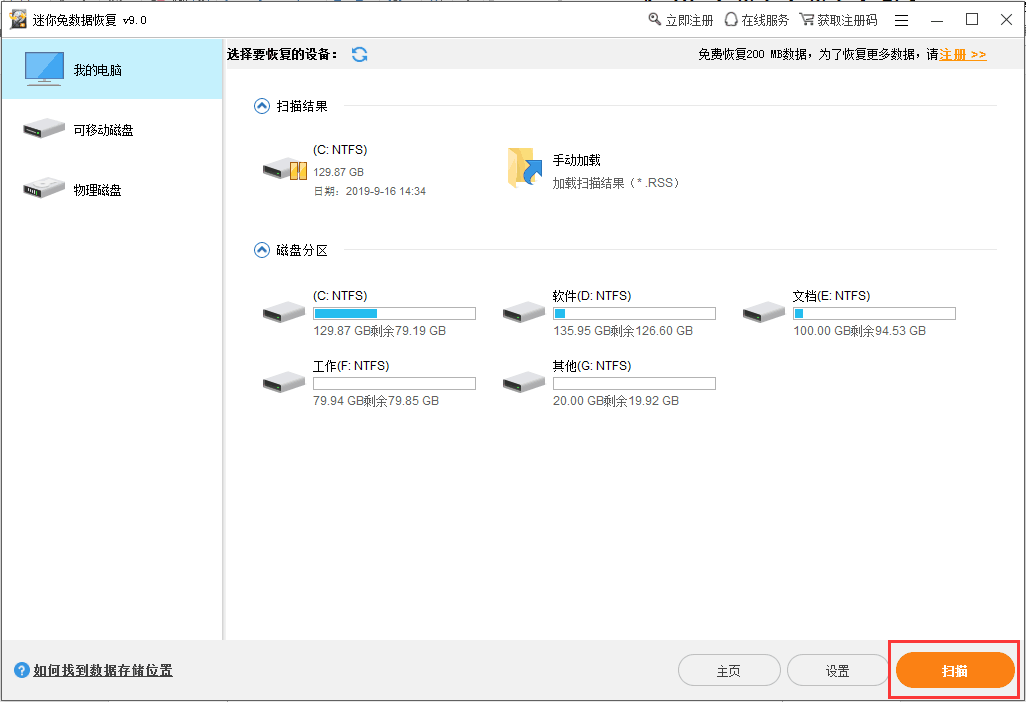Open 如何找到数据存储位置 link
This screenshot has width=1026, height=702.
[x=103, y=671]
